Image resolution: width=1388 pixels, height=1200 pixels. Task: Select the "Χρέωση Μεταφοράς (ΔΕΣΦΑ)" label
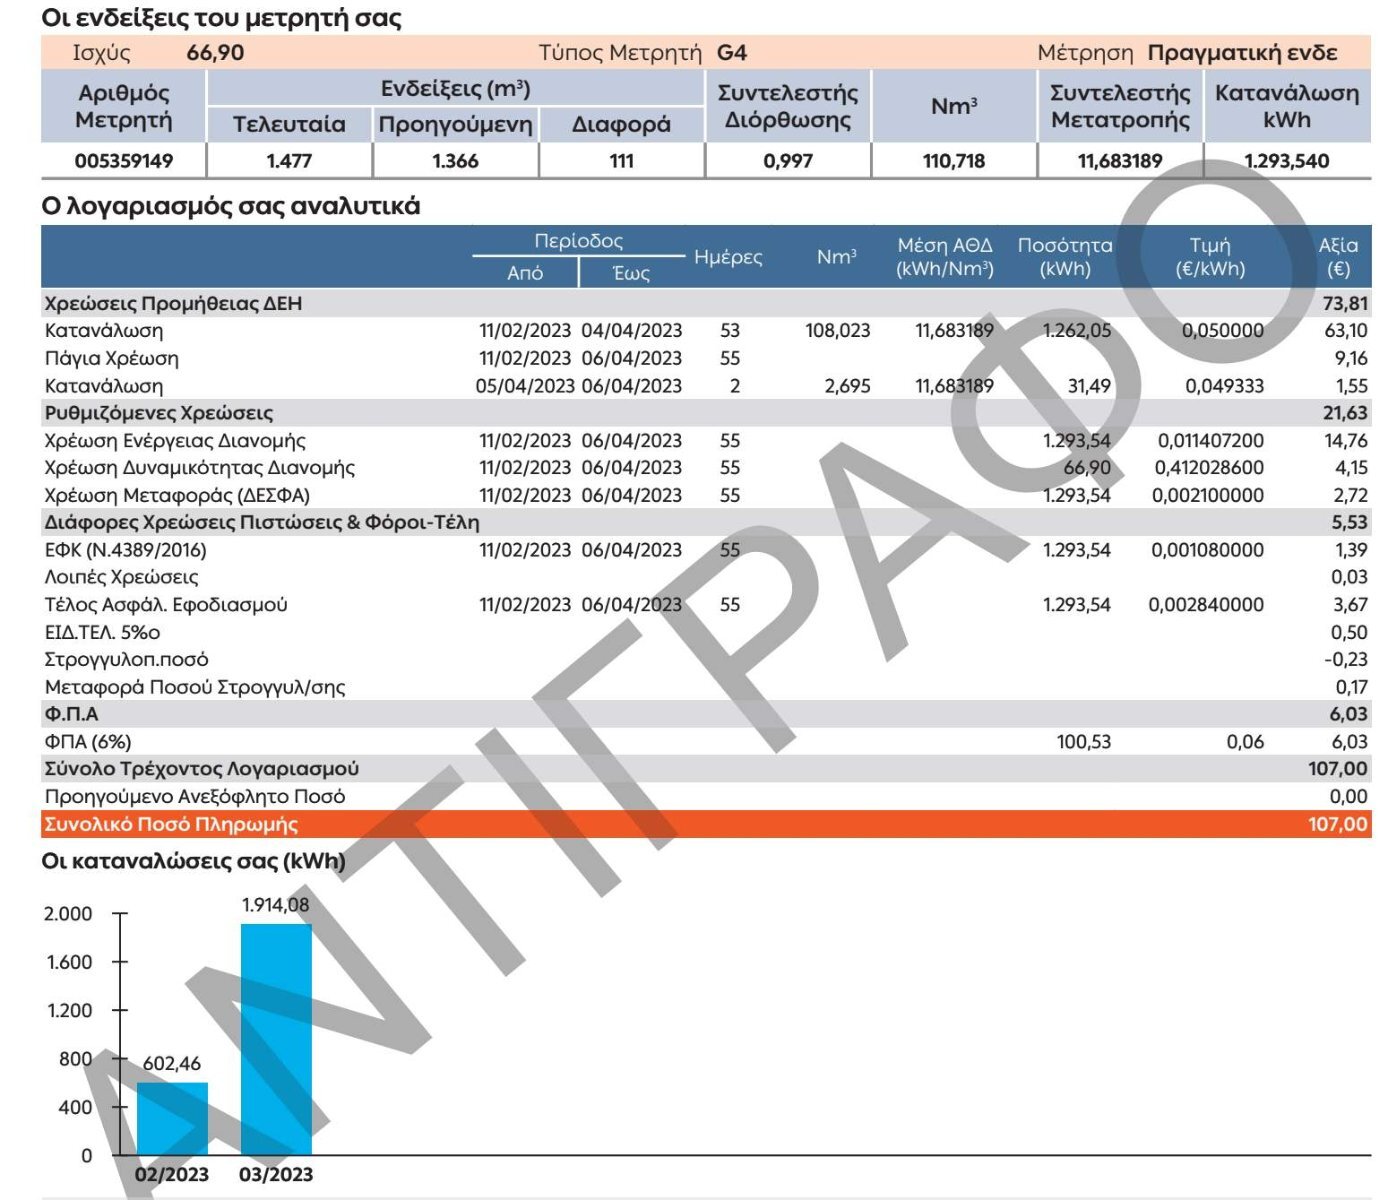click(x=177, y=495)
